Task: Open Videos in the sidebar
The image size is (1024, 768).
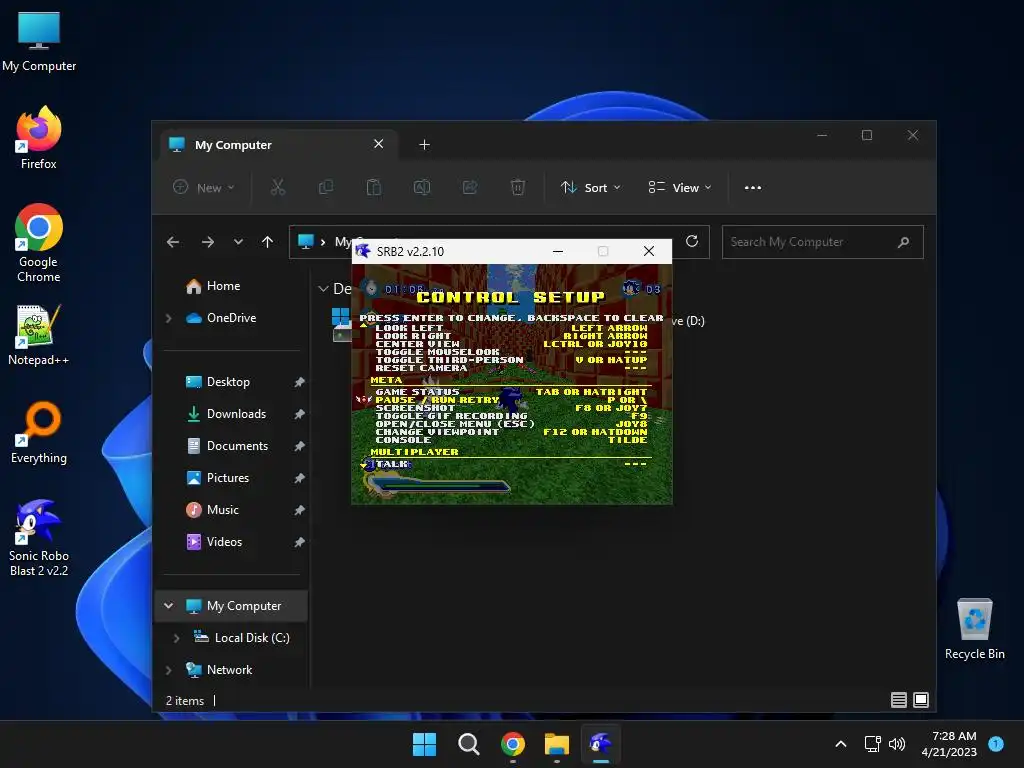Action: [214, 542]
